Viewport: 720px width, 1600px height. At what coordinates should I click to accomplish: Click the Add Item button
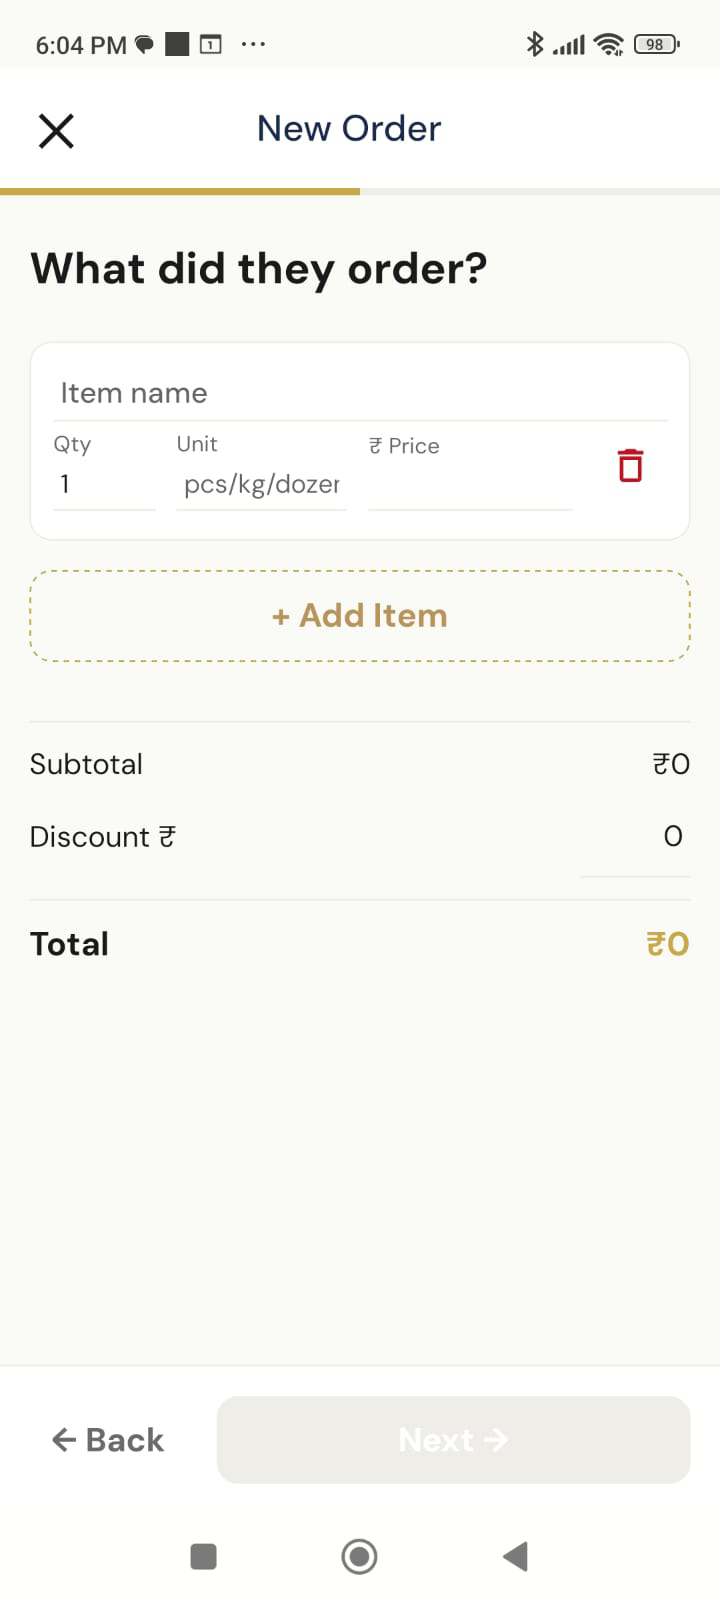360,616
